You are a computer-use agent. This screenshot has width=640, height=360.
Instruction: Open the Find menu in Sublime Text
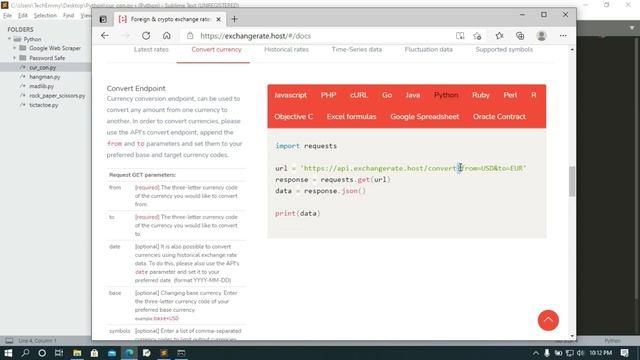pos(68,16)
